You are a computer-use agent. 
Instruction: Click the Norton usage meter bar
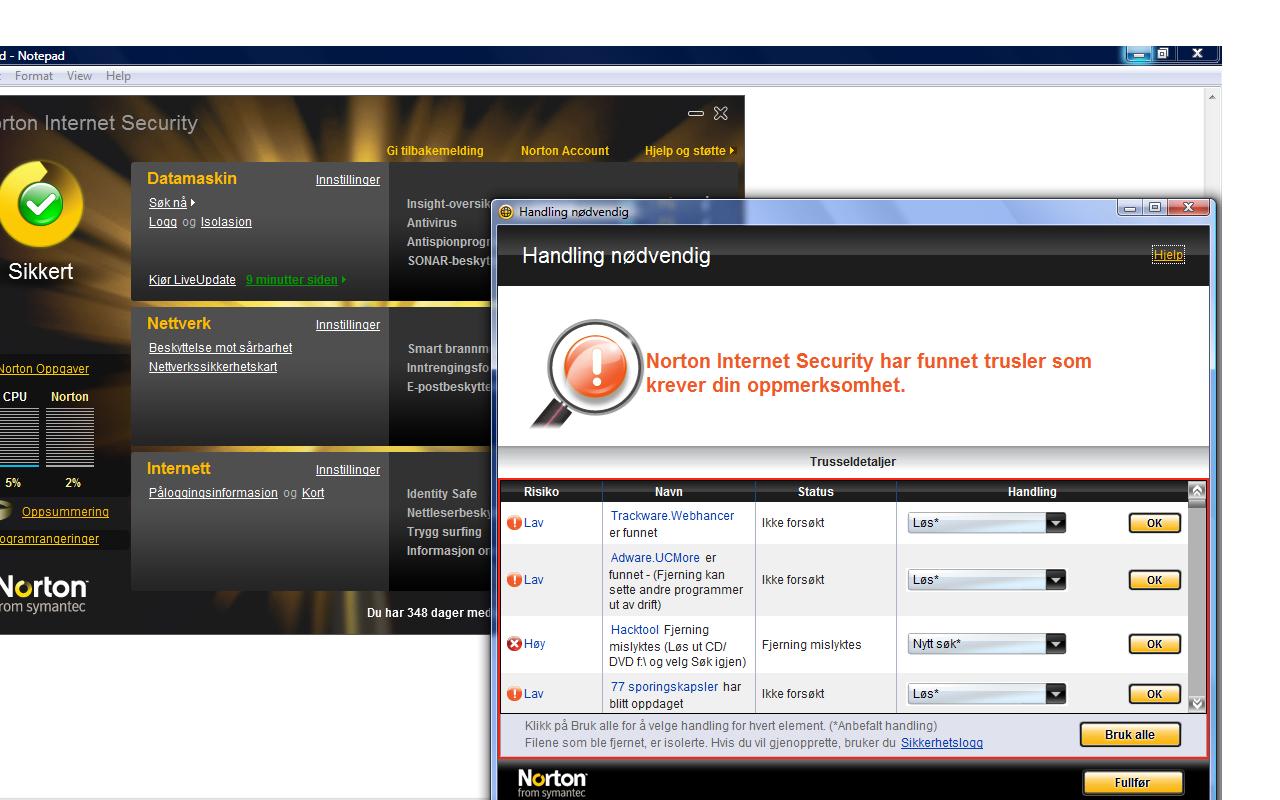70,437
